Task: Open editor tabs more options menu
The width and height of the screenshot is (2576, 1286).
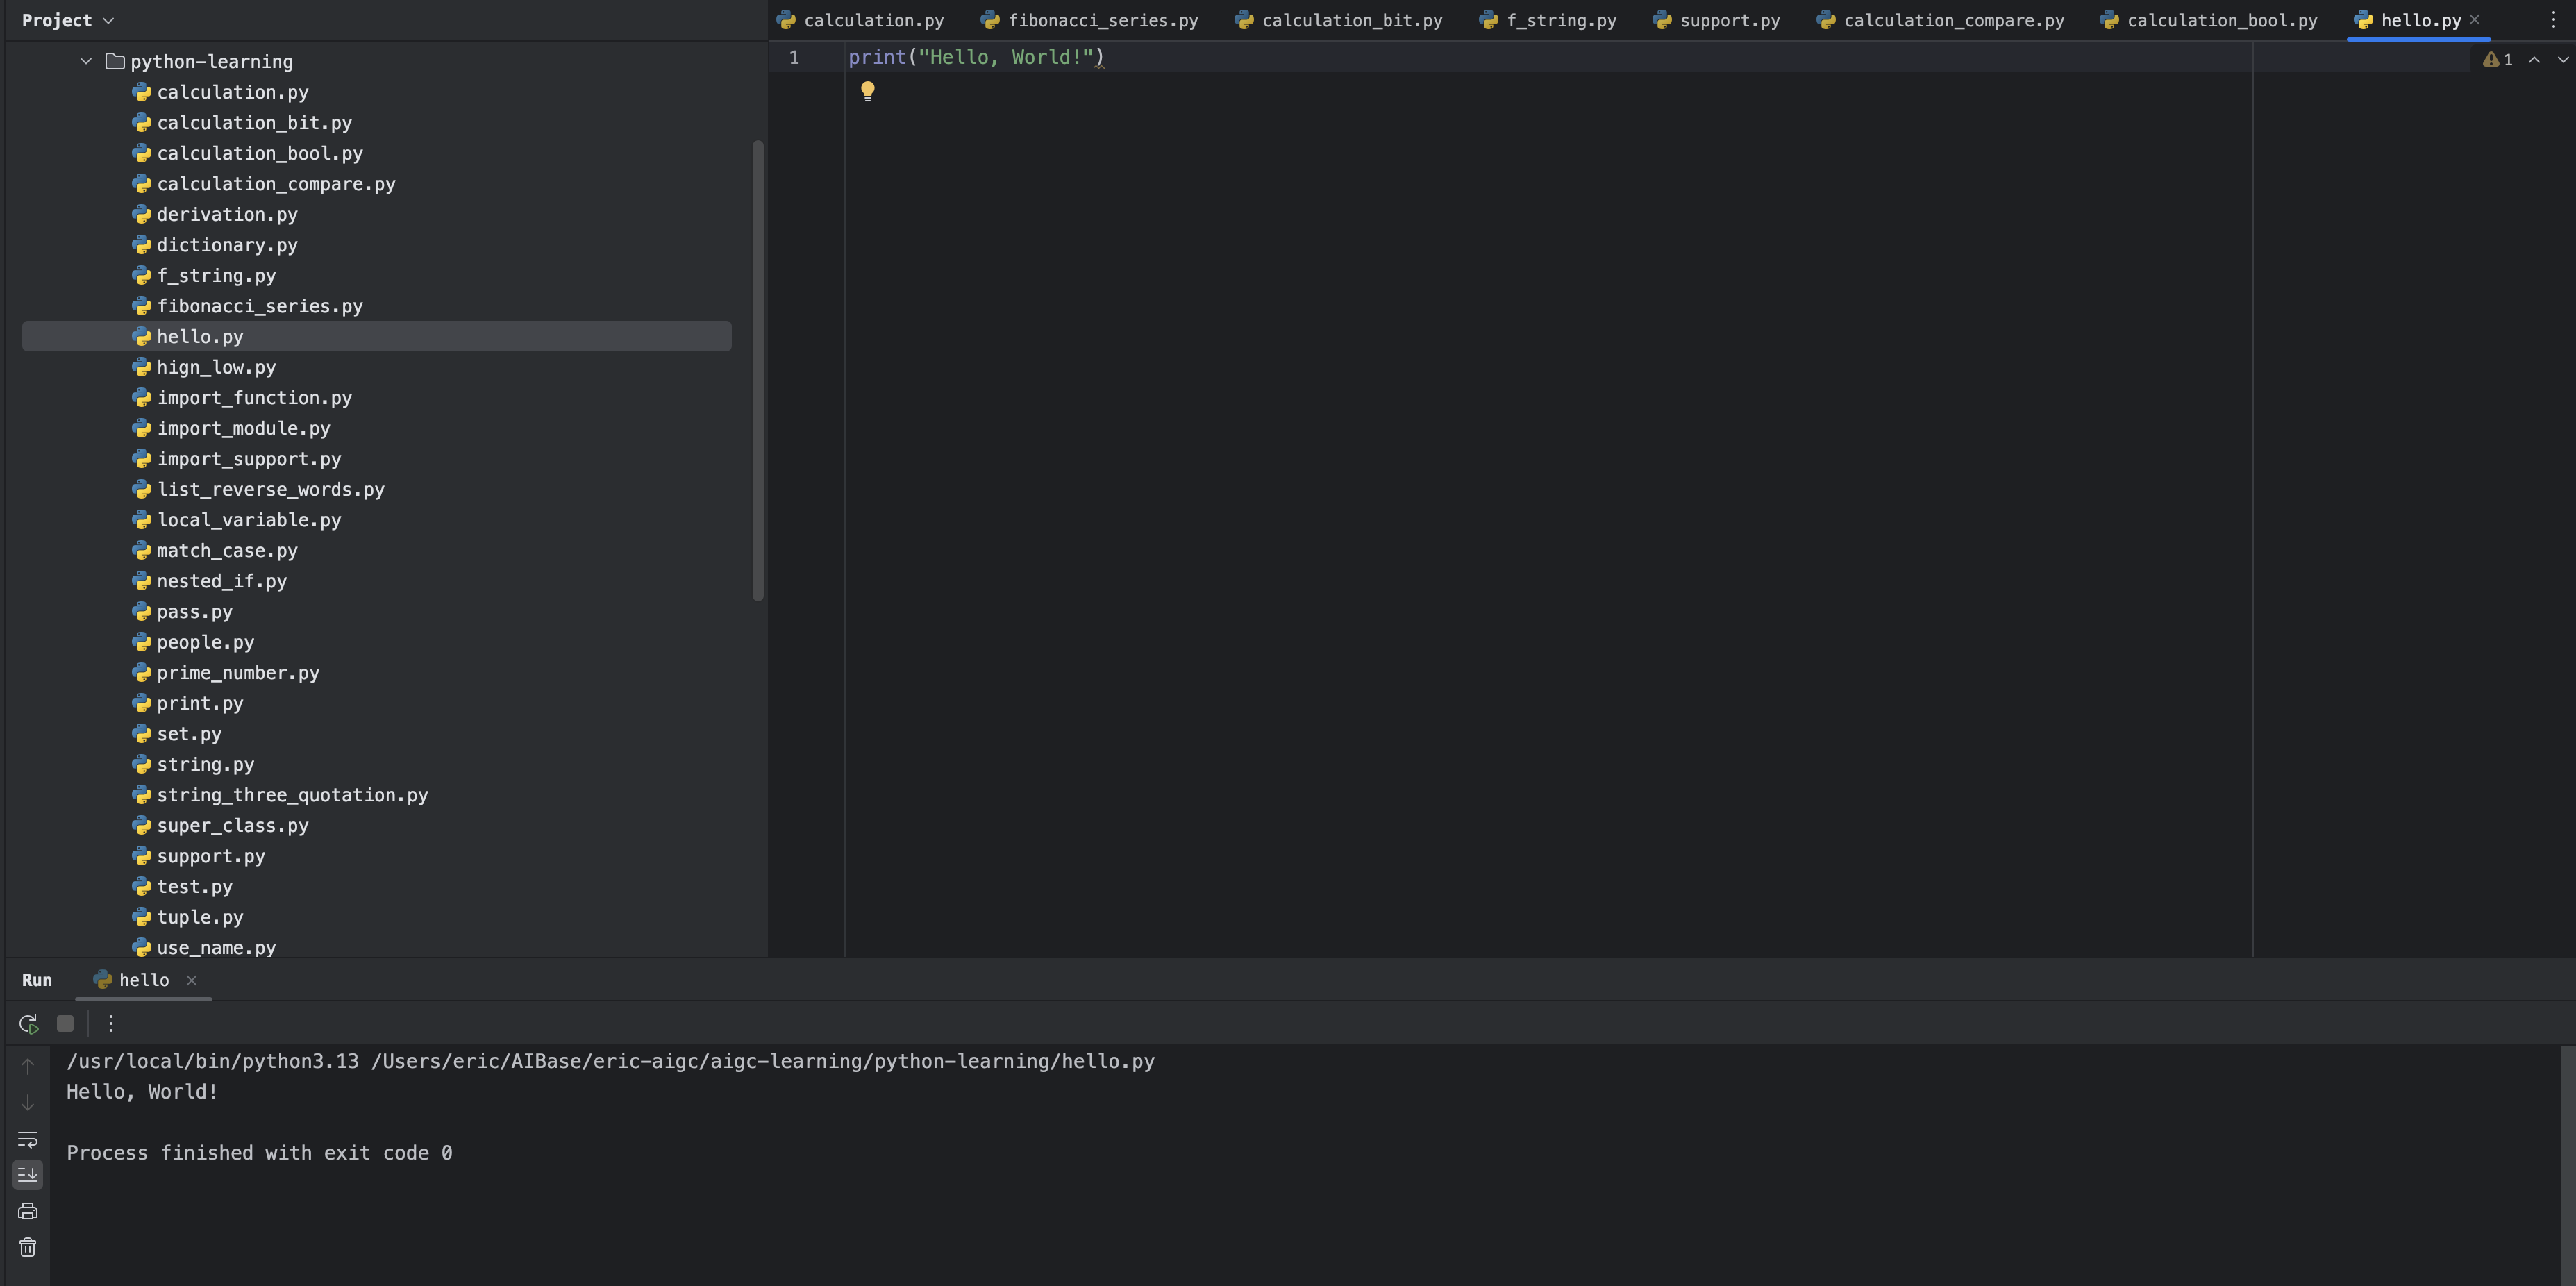Action: pyautogui.click(x=2553, y=20)
